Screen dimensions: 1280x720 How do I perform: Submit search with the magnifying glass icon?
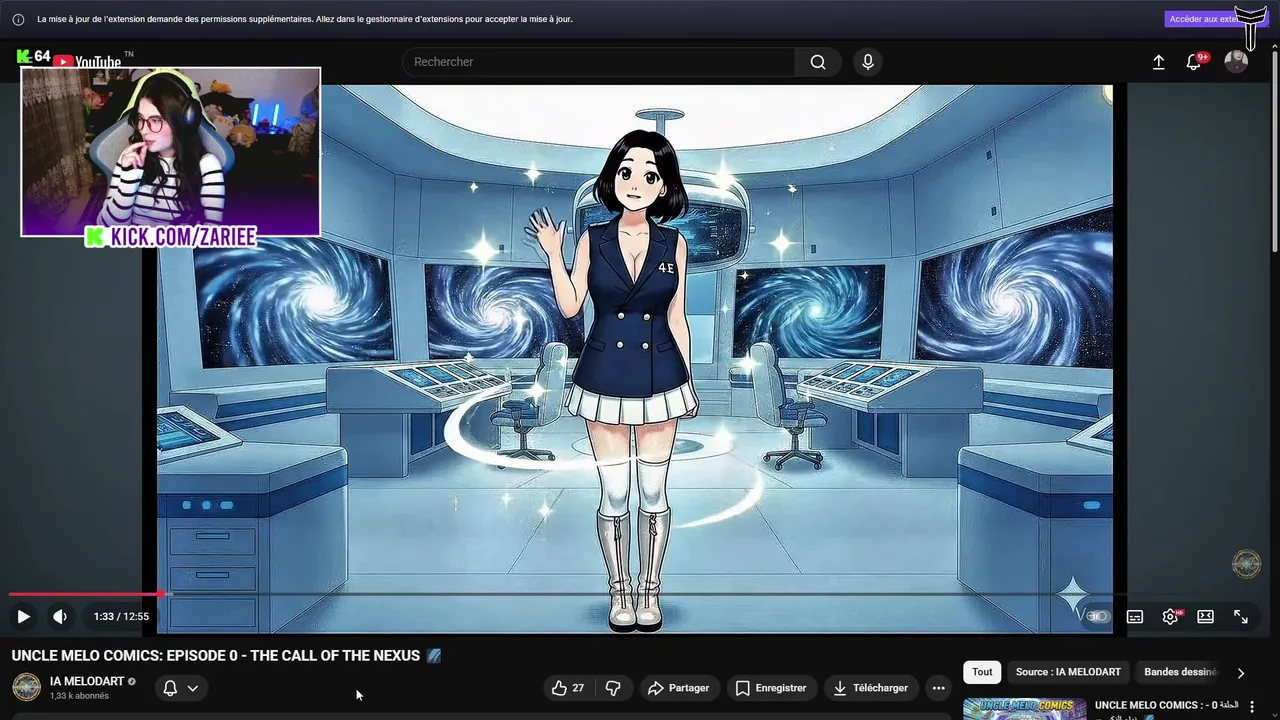coord(818,62)
